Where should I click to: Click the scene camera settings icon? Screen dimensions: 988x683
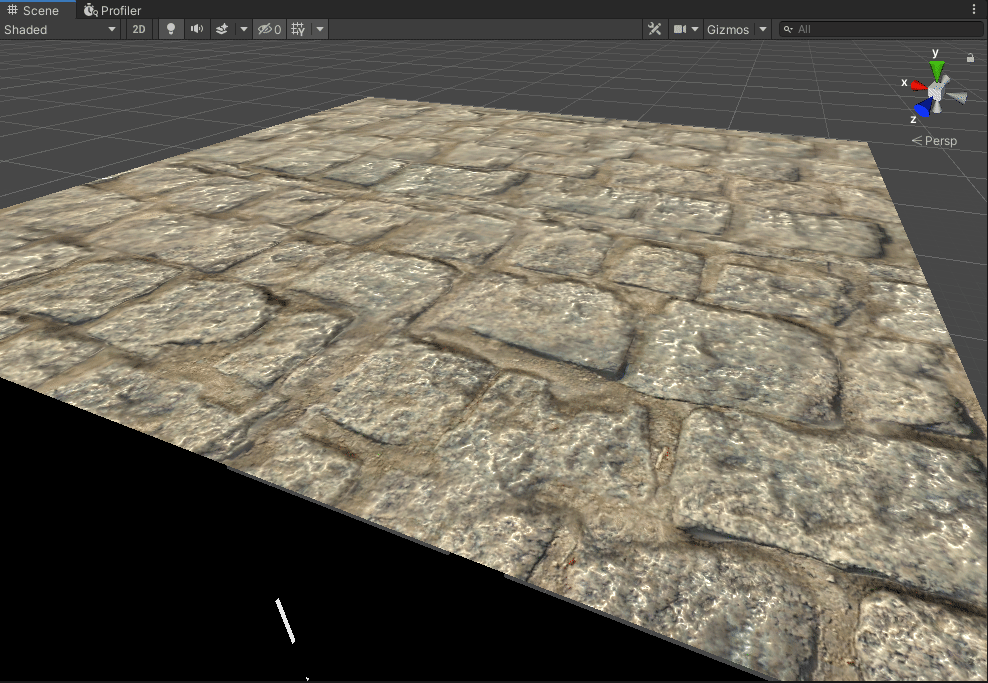coord(682,29)
